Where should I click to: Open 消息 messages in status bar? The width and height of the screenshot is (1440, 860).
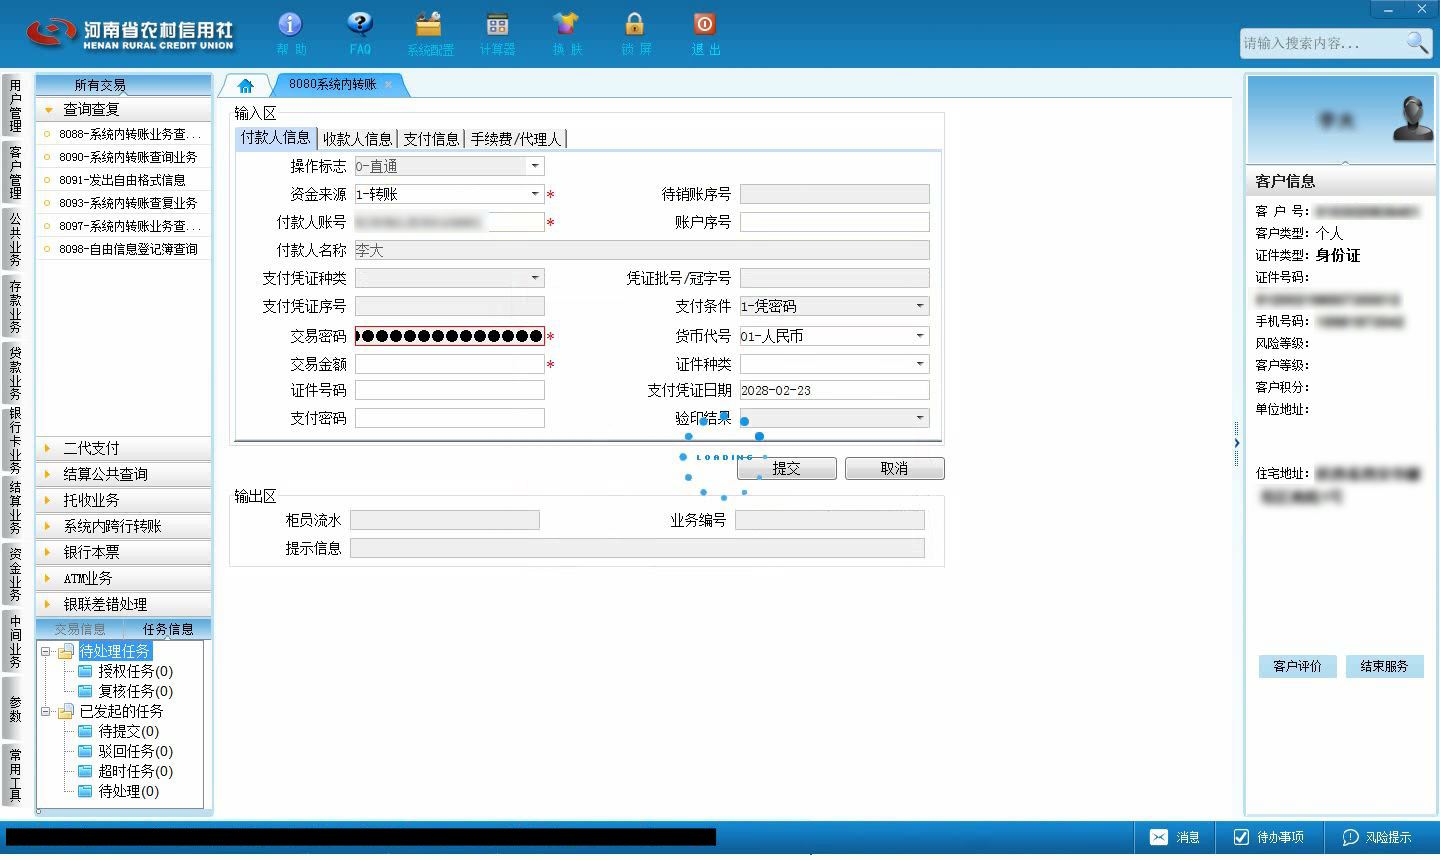click(1175, 837)
